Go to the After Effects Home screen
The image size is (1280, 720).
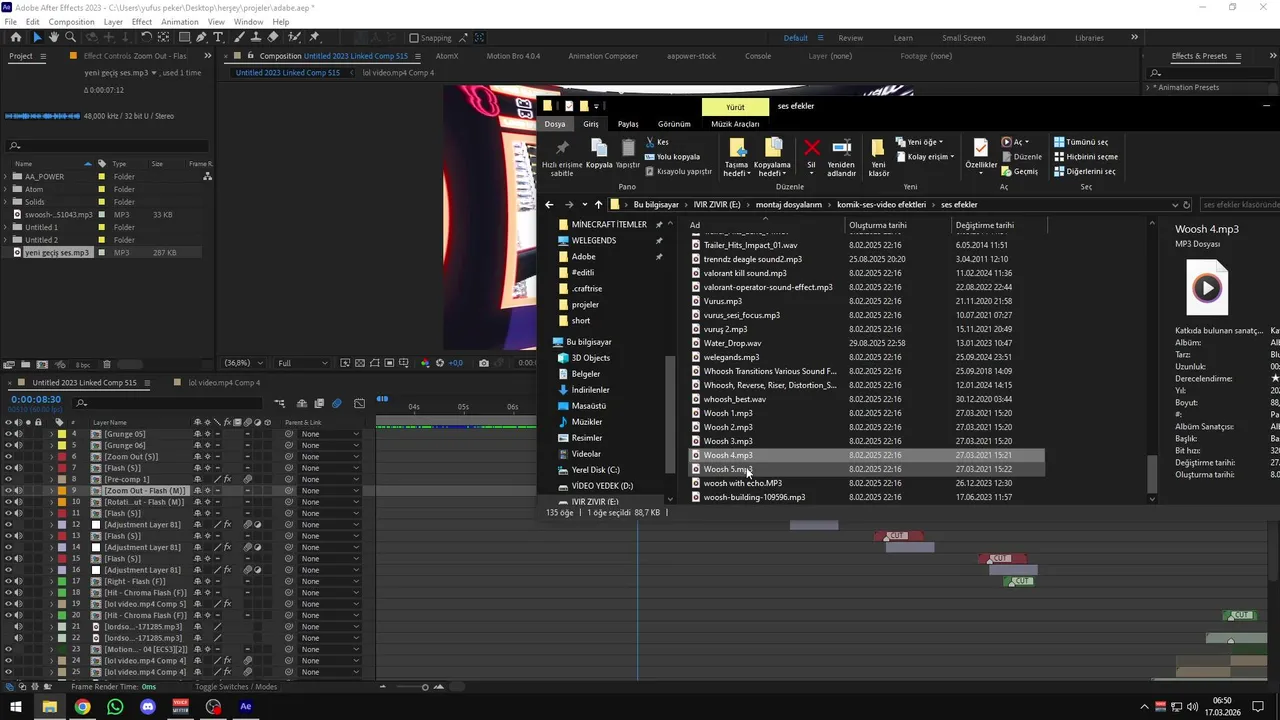[15, 37]
